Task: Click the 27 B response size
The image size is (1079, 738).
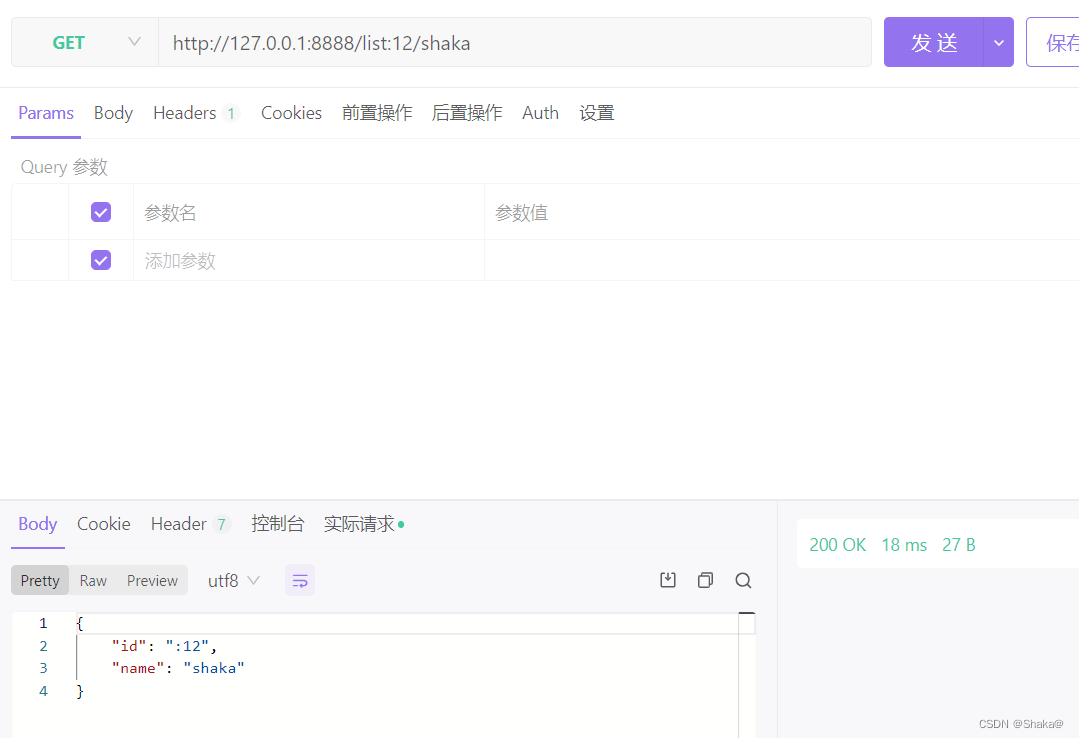Action: tap(959, 545)
